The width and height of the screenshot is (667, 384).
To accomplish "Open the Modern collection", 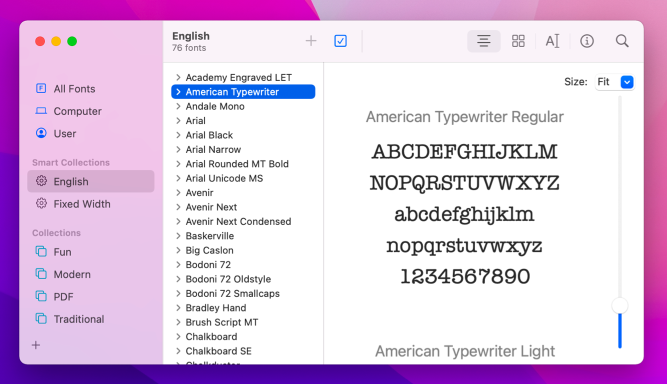I will (91, 274).
